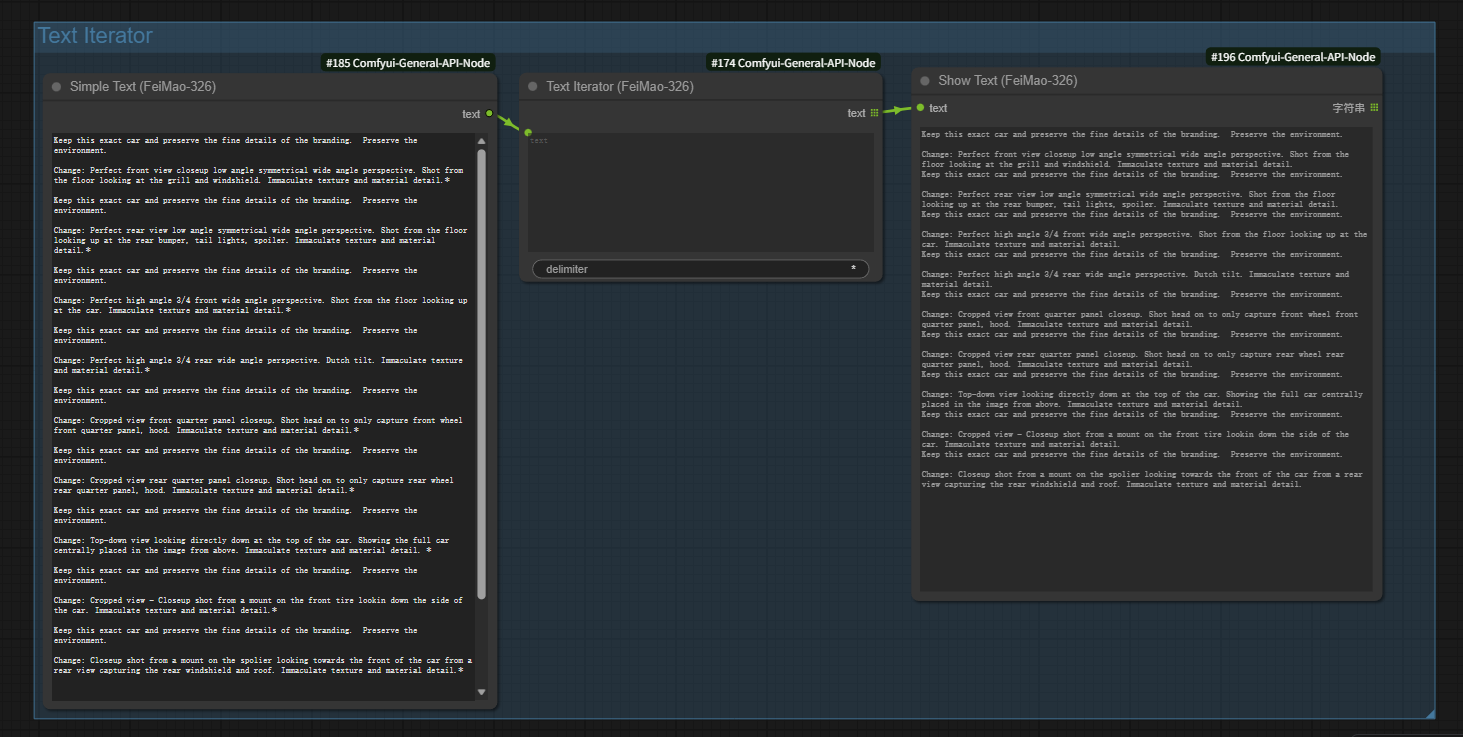The width and height of the screenshot is (1463, 737).
Task: Collapse the Simple Text node via its dot
Action: pos(56,87)
